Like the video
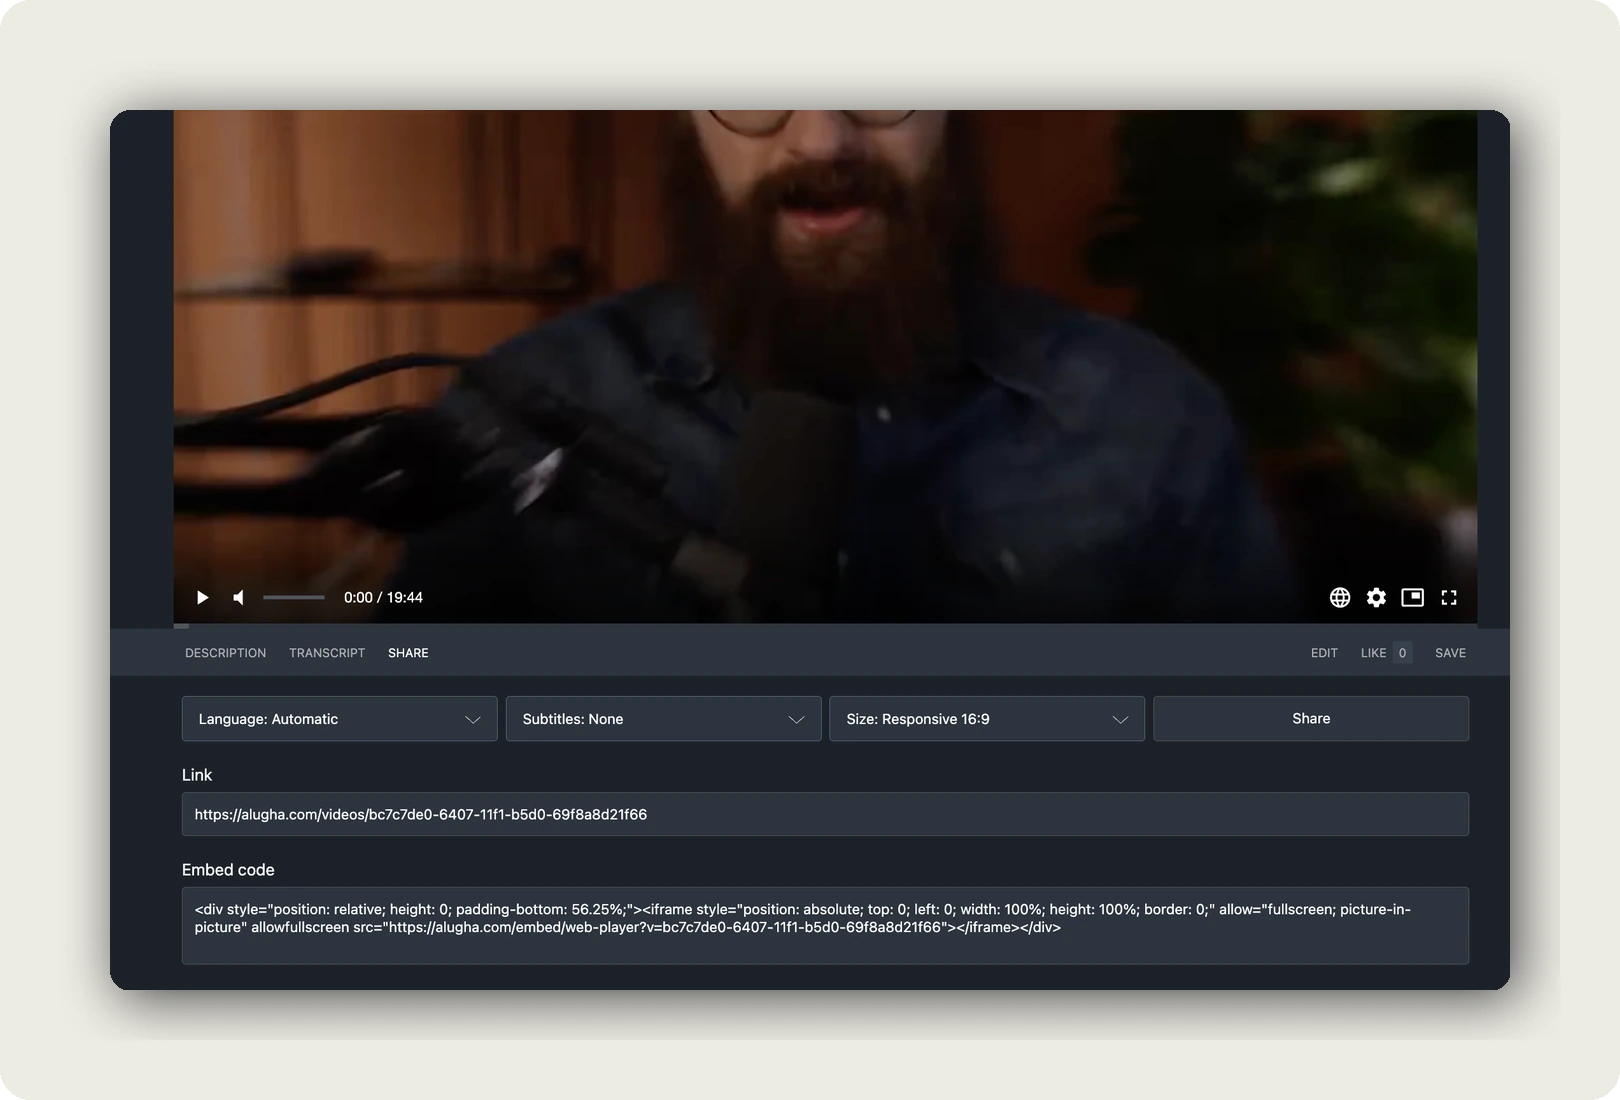The width and height of the screenshot is (1620, 1100). 1373,653
